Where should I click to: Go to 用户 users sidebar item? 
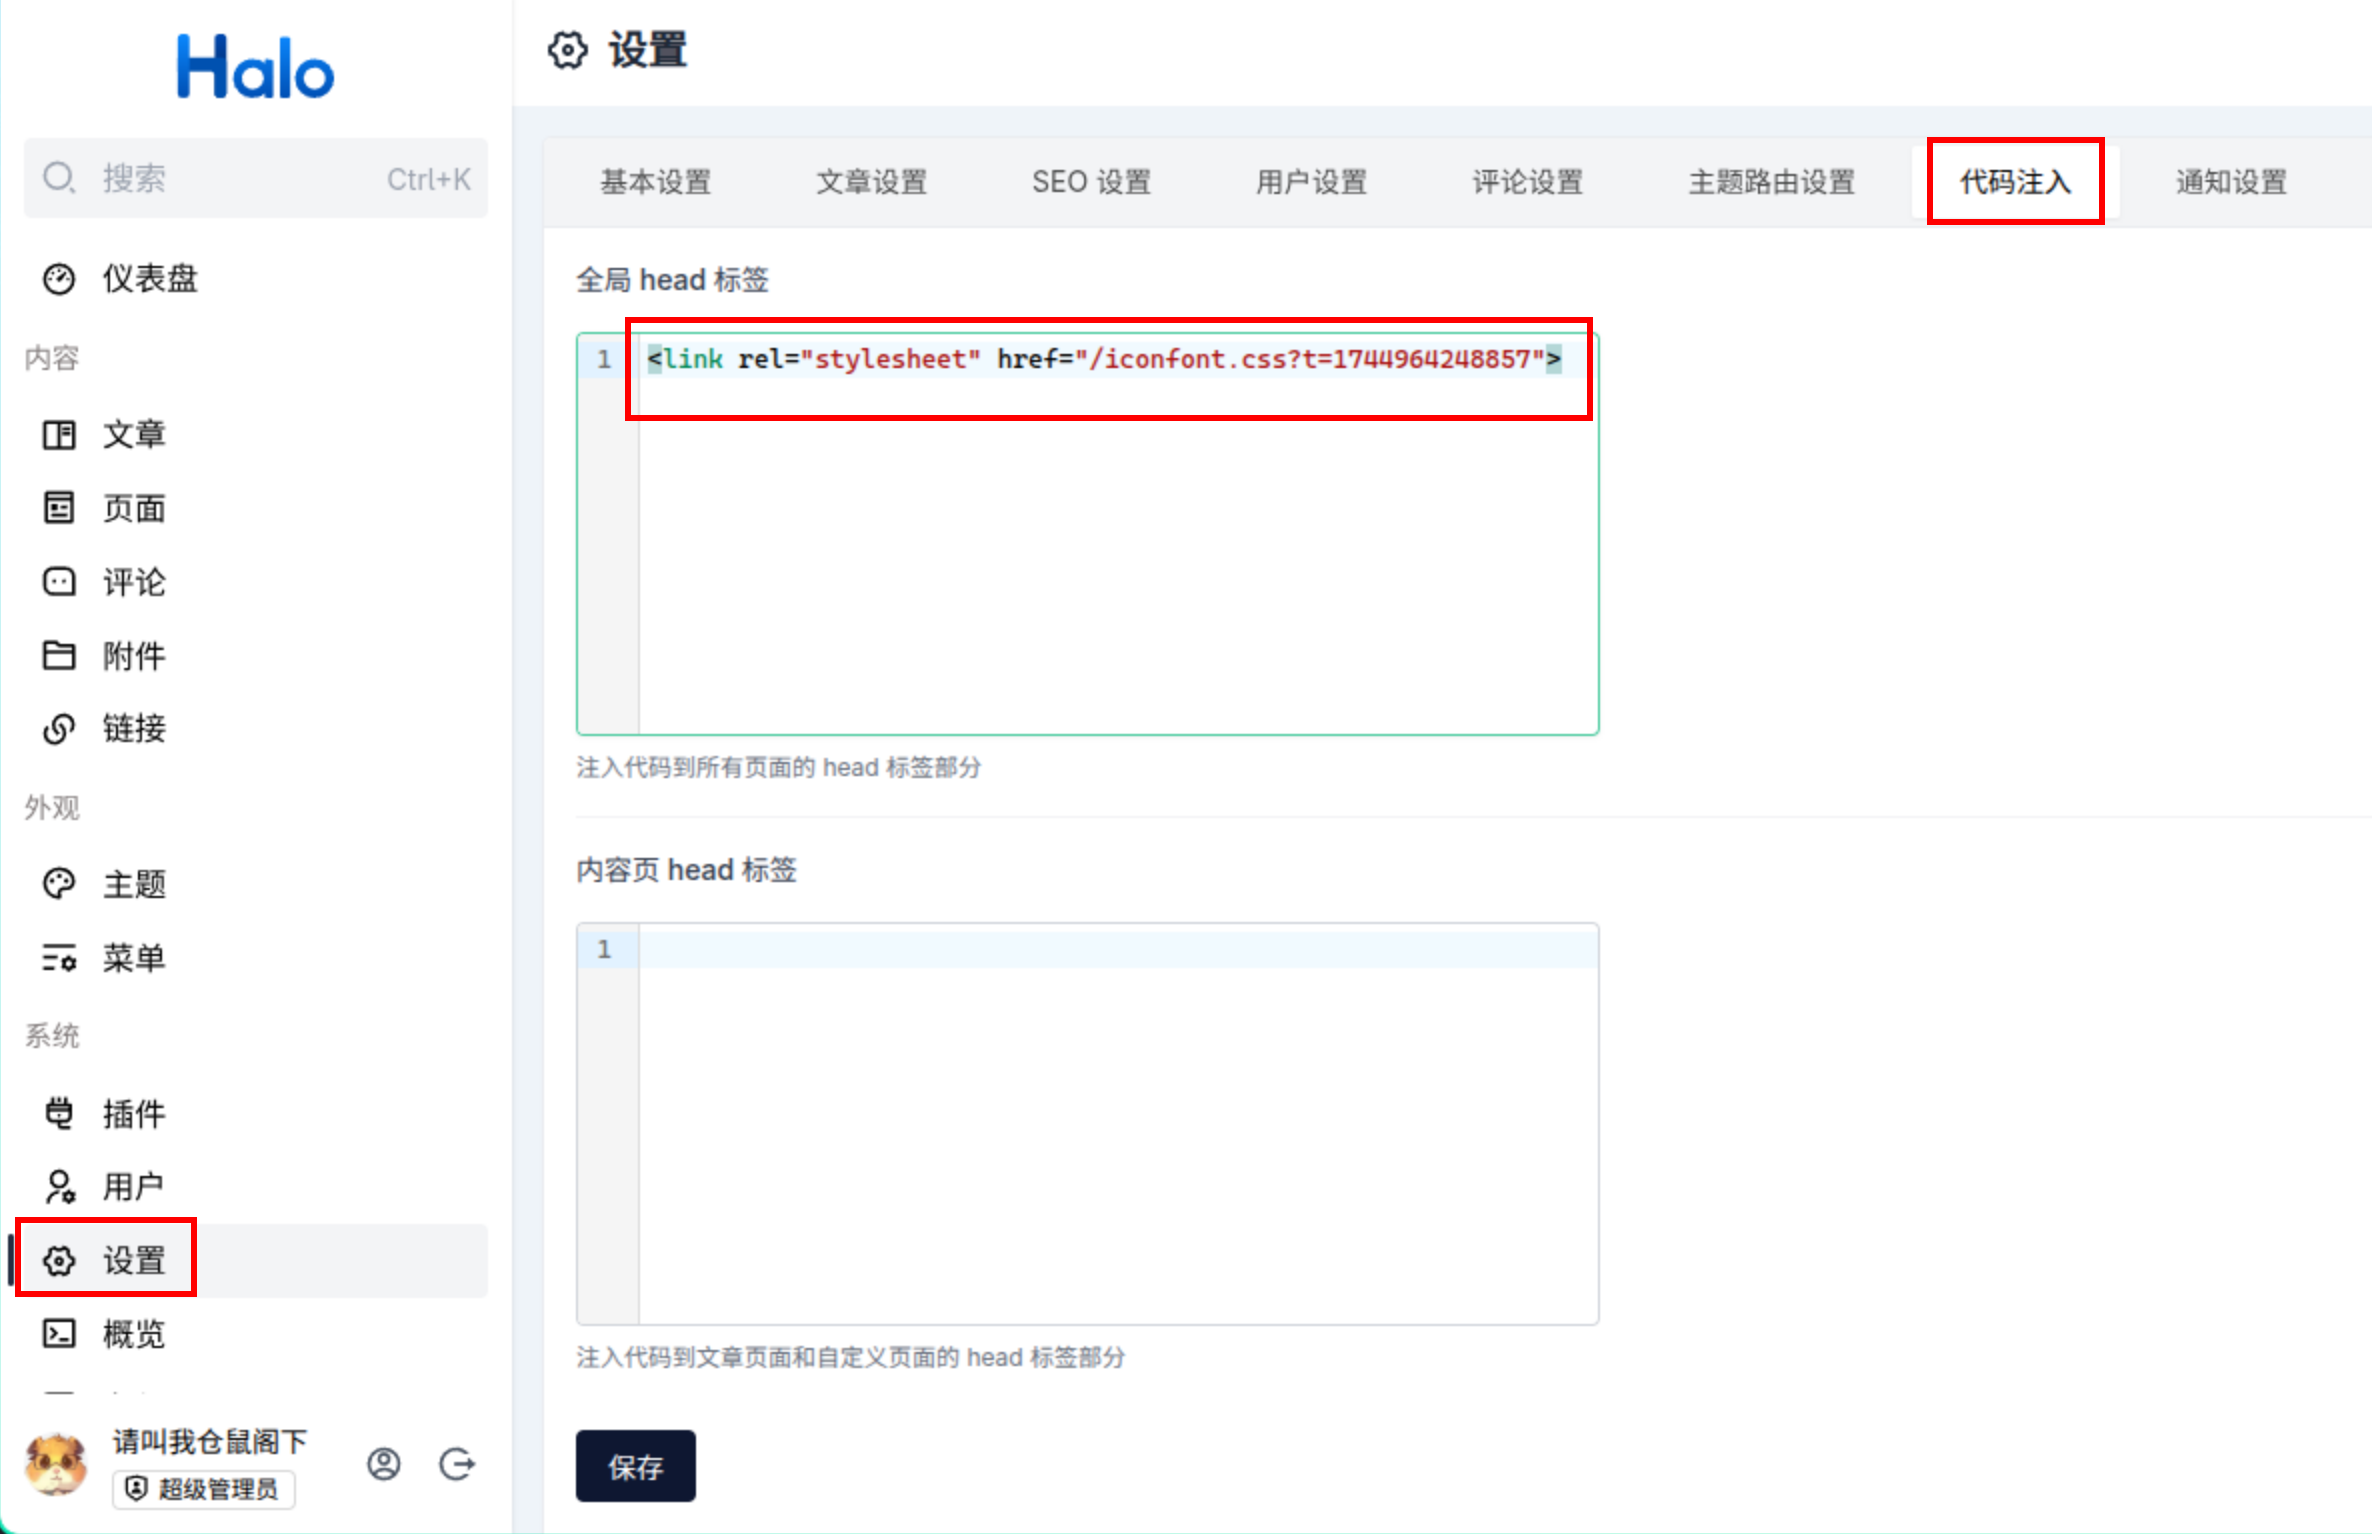click(x=133, y=1187)
